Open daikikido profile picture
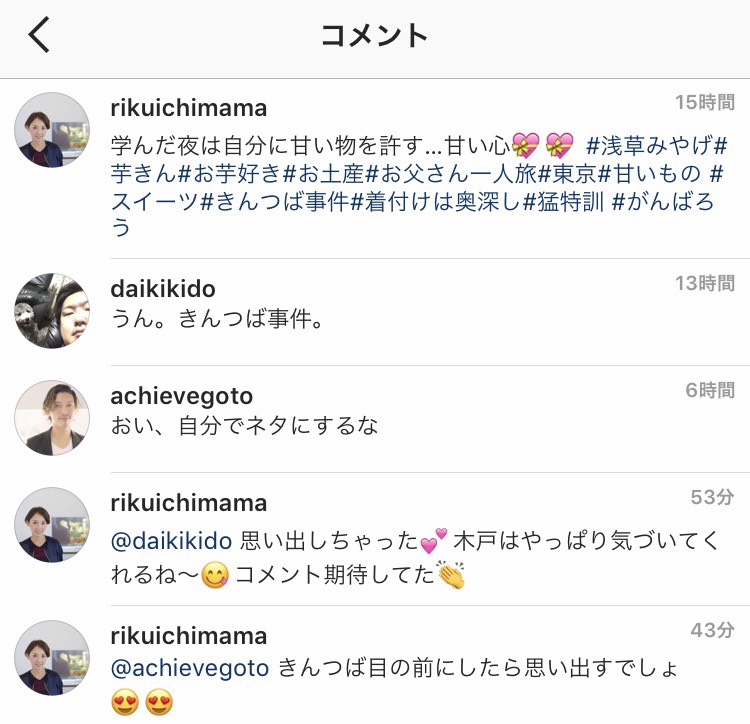The image size is (750, 724). click(52, 311)
